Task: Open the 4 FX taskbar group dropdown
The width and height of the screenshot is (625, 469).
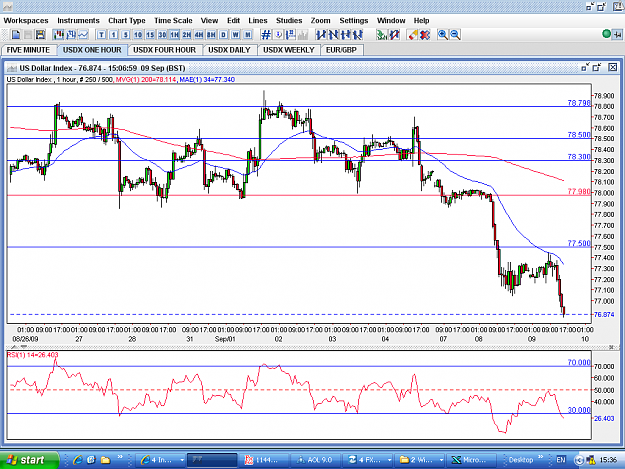Action: [x=389, y=460]
